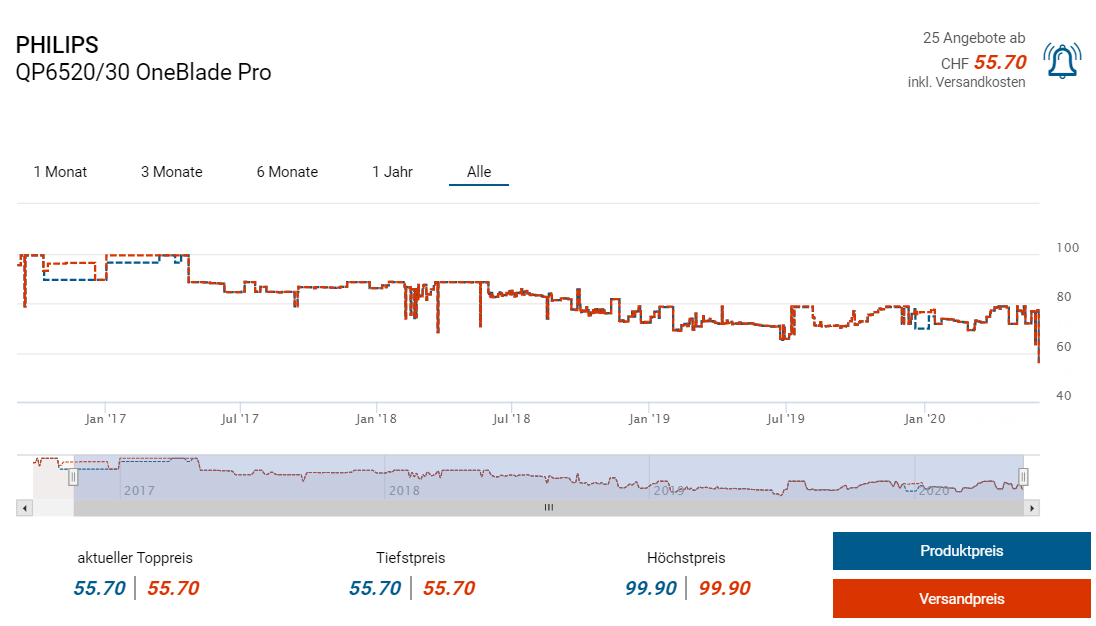This screenshot has height=626, width=1096.
Task: Click the Höchstpreis 99.90 value
Action: (x=650, y=588)
